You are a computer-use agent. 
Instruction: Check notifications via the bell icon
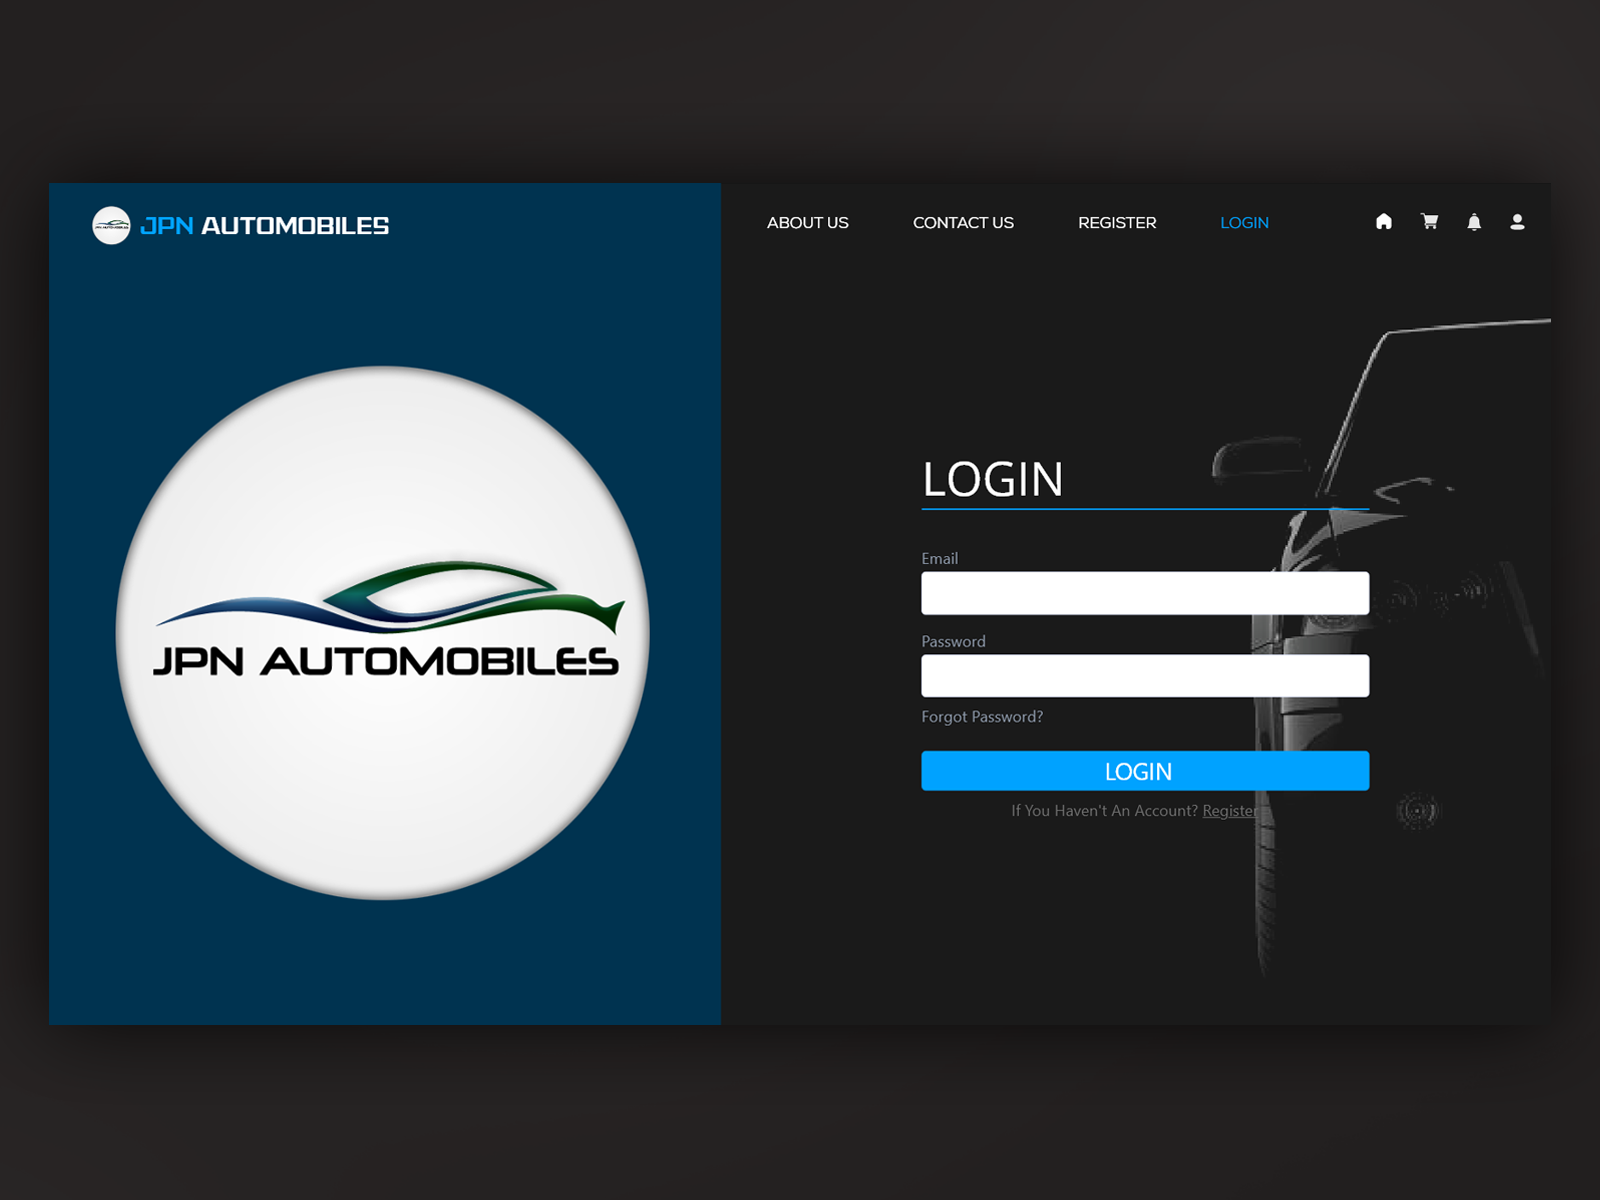click(1473, 222)
